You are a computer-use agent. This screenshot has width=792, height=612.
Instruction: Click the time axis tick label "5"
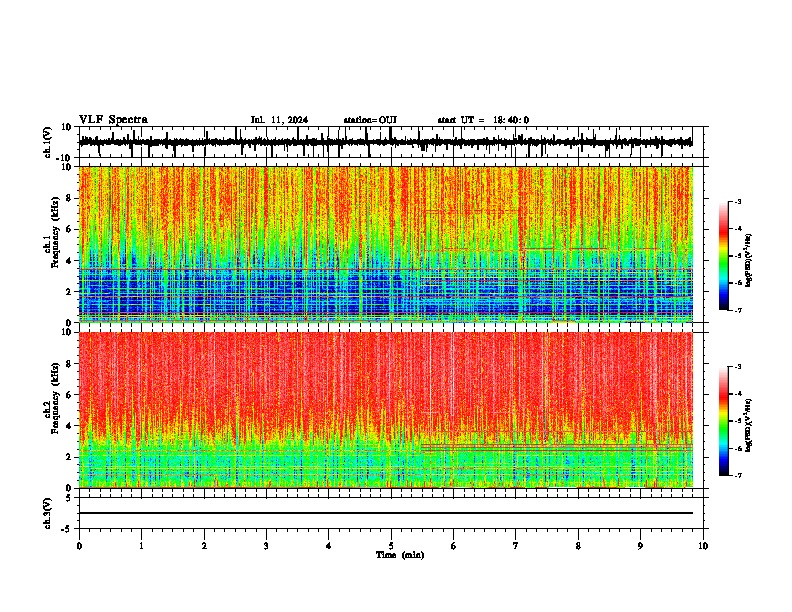(391, 546)
